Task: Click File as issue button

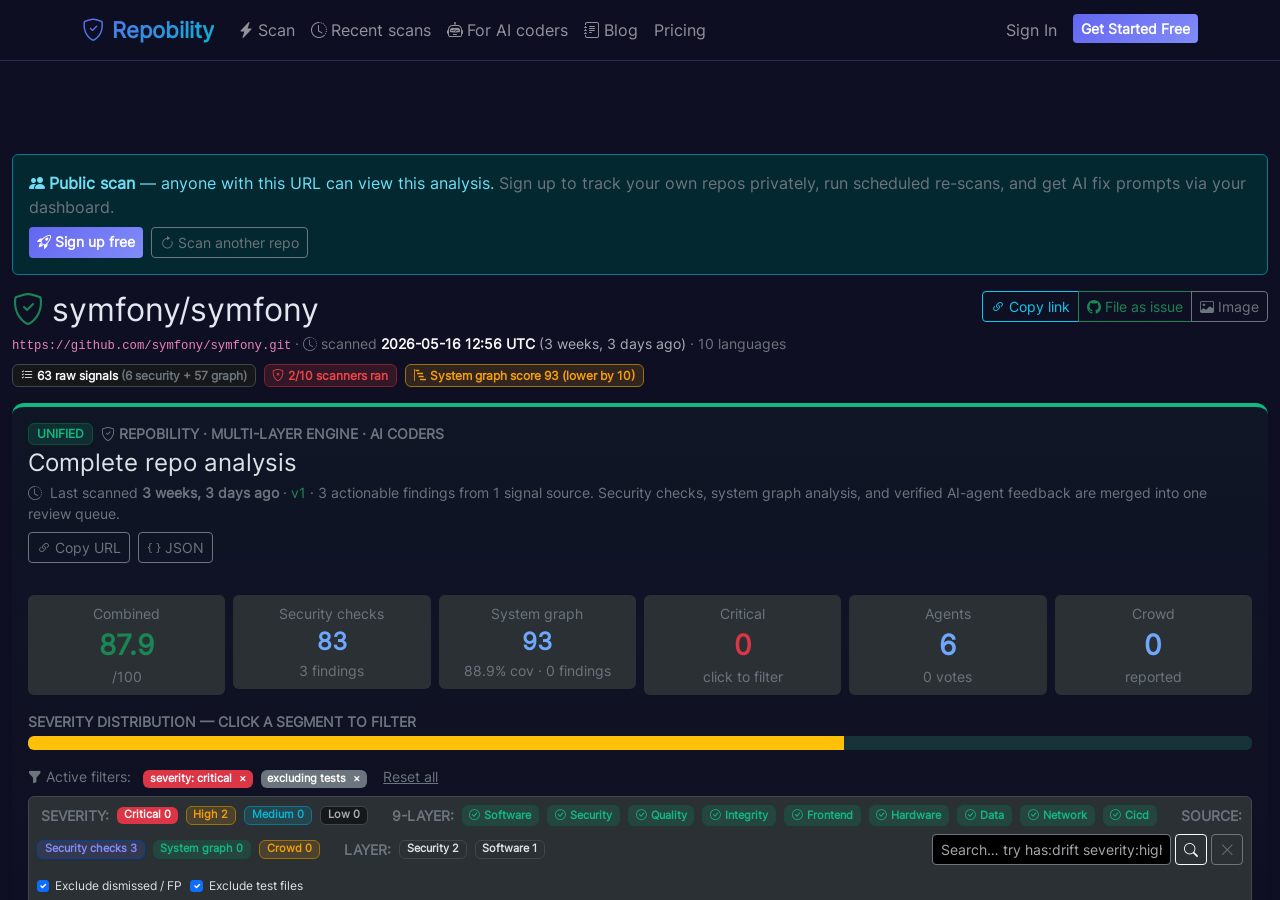Action: [1135, 307]
